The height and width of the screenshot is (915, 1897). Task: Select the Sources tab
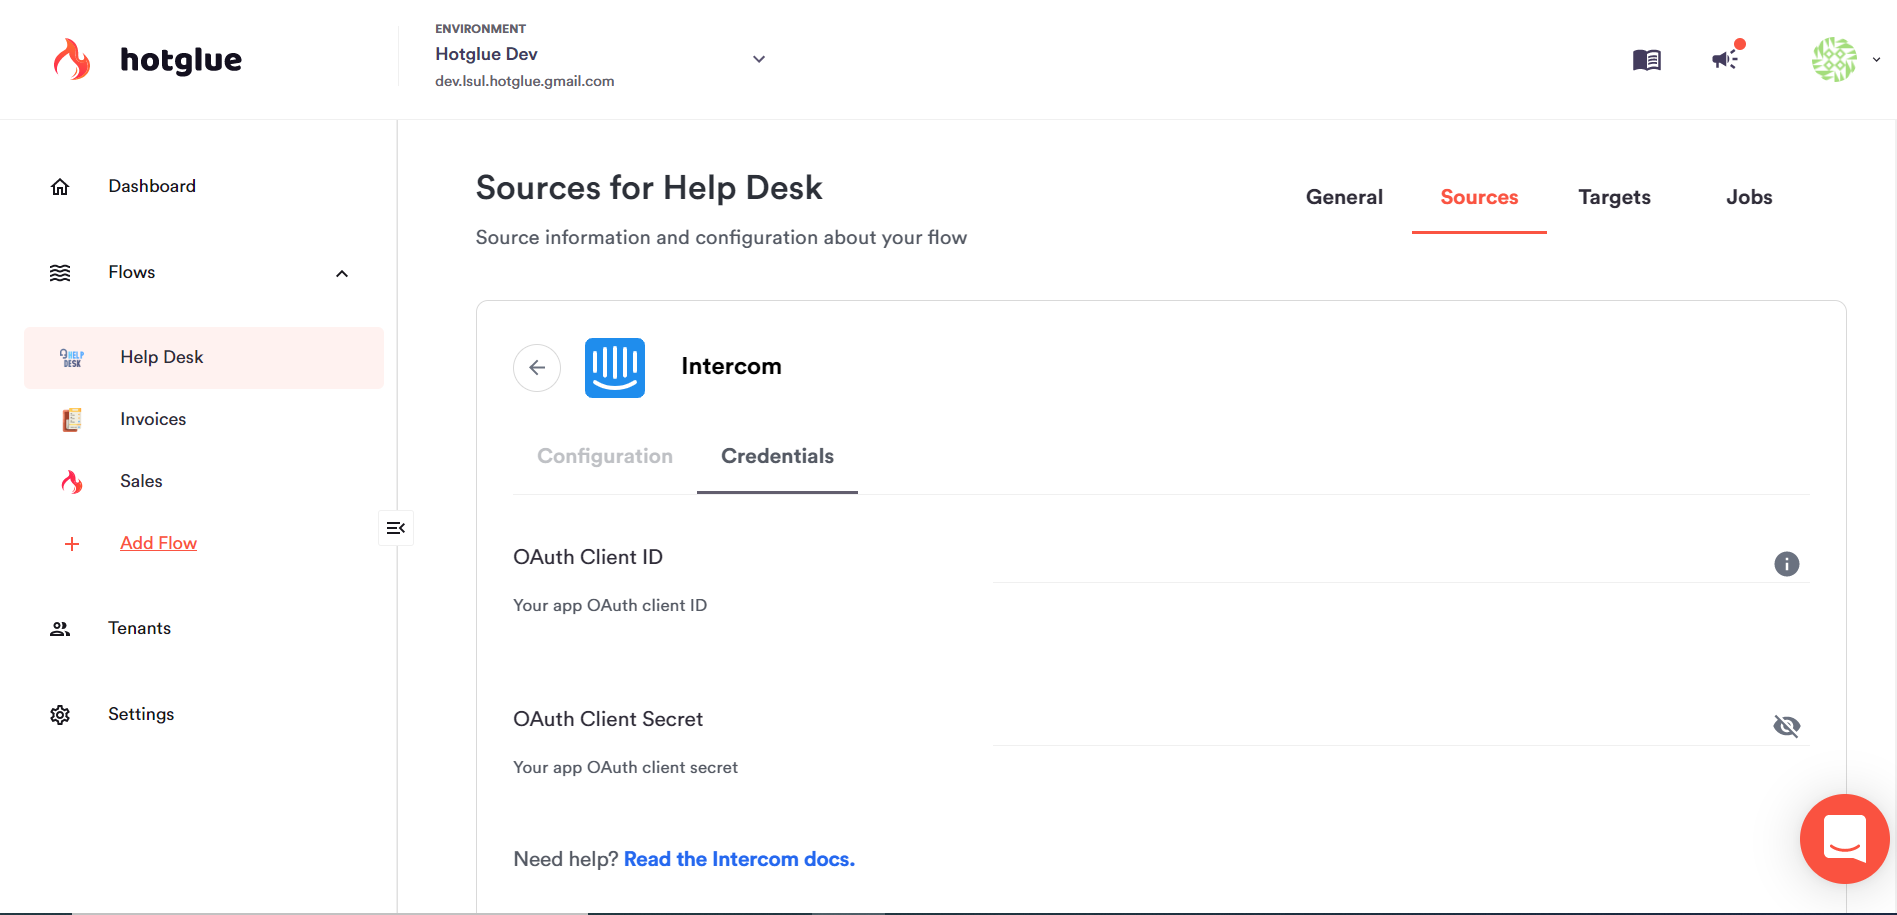tap(1479, 197)
